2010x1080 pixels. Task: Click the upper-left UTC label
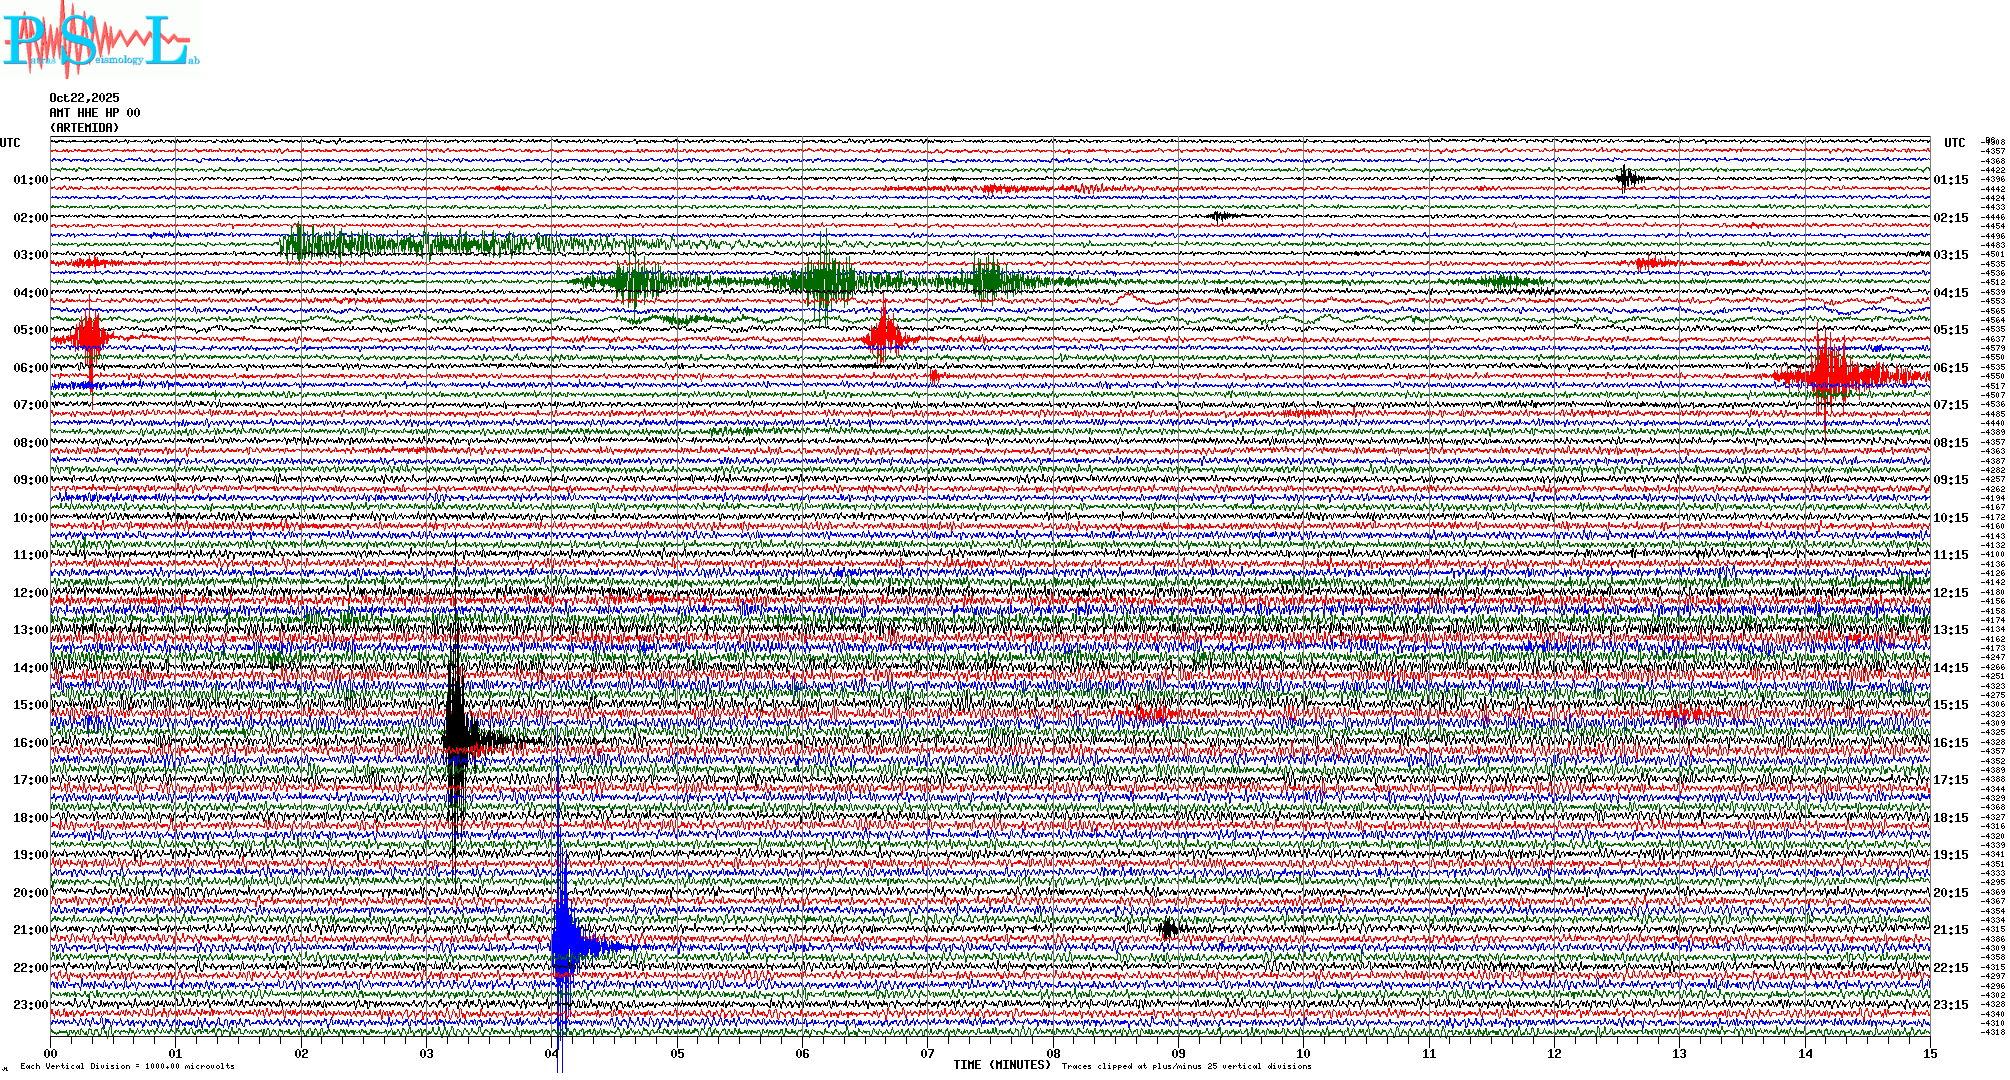pos(10,143)
